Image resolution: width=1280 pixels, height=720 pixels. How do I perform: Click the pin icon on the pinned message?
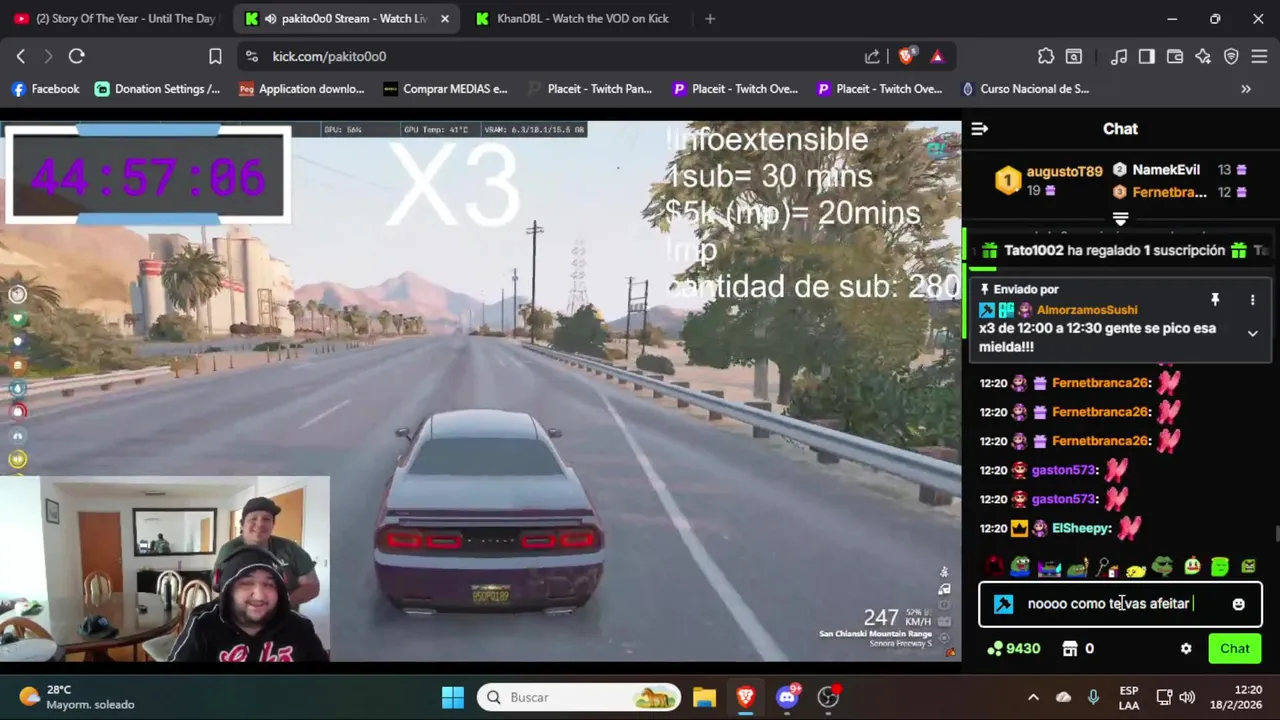click(x=1215, y=300)
